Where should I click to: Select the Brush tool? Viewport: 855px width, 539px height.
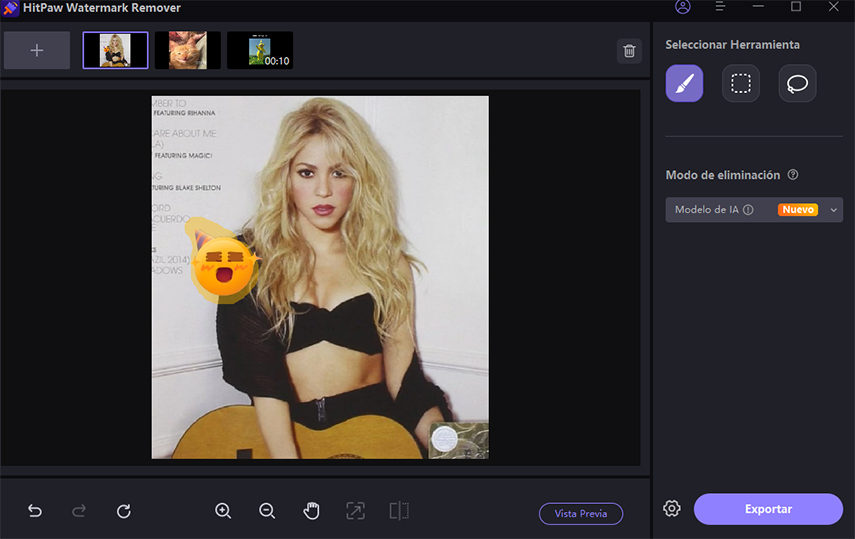pyautogui.click(x=684, y=83)
